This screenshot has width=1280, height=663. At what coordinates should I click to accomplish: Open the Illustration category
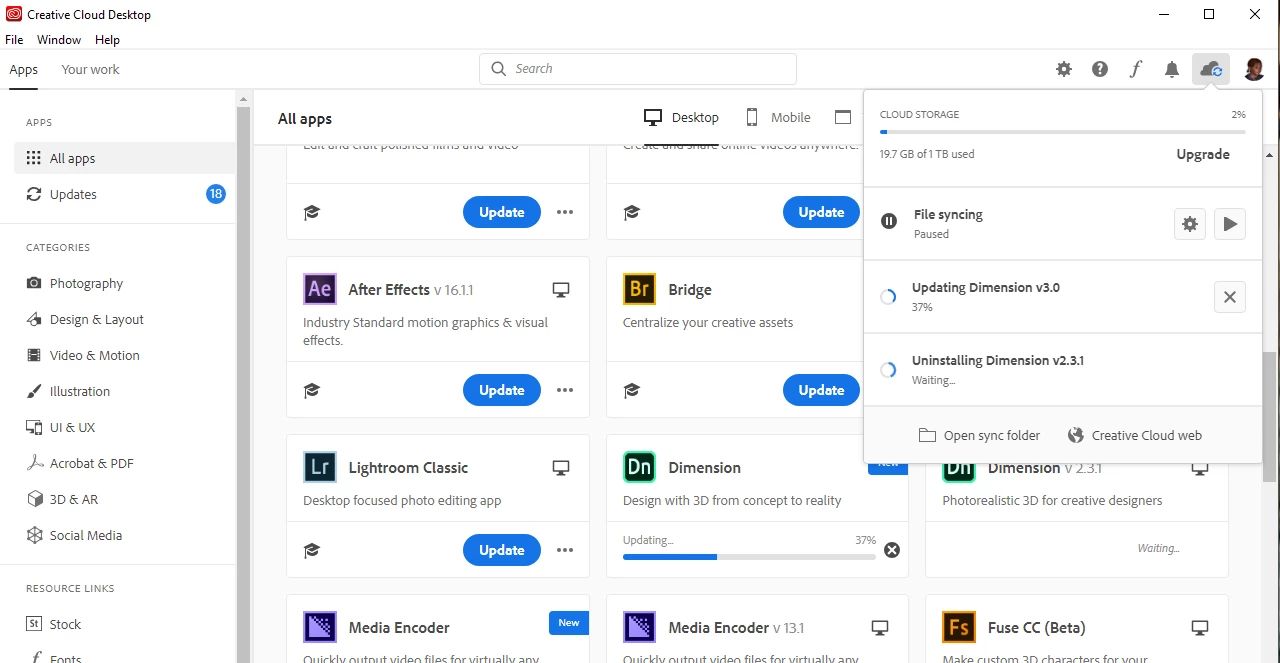(x=67, y=391)
